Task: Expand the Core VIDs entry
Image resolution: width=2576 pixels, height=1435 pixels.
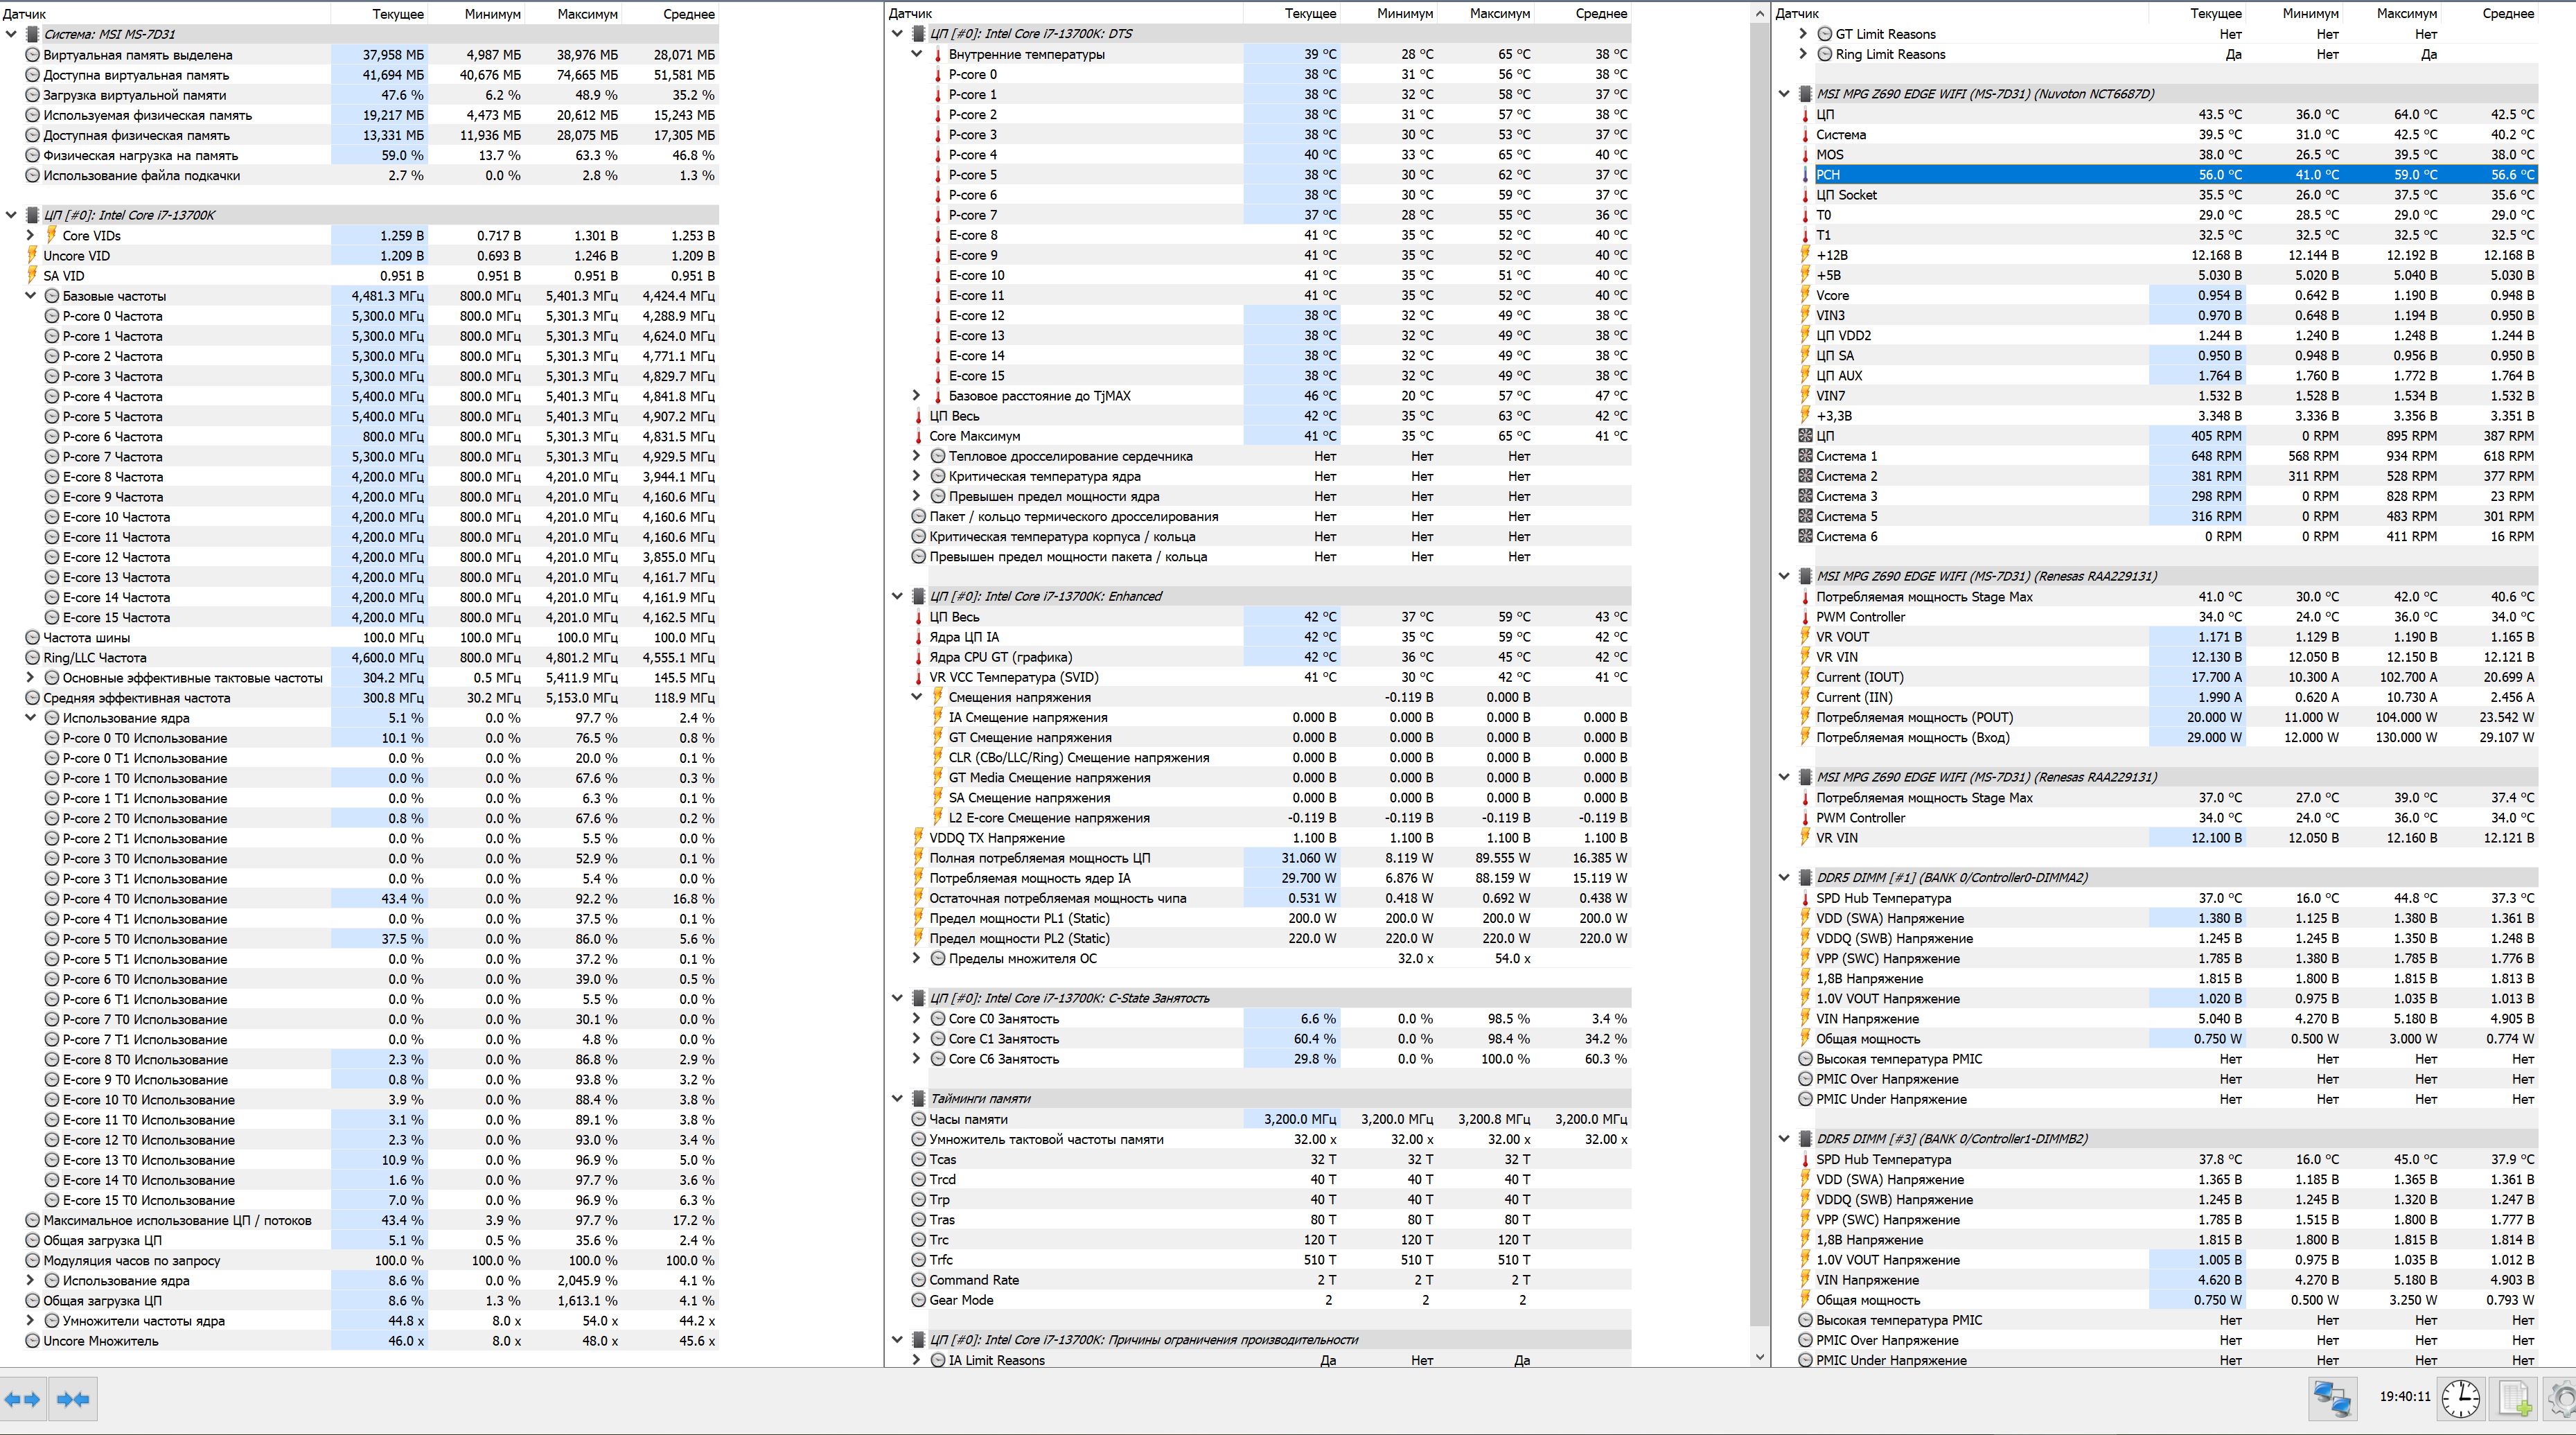Action: (30, 236)
